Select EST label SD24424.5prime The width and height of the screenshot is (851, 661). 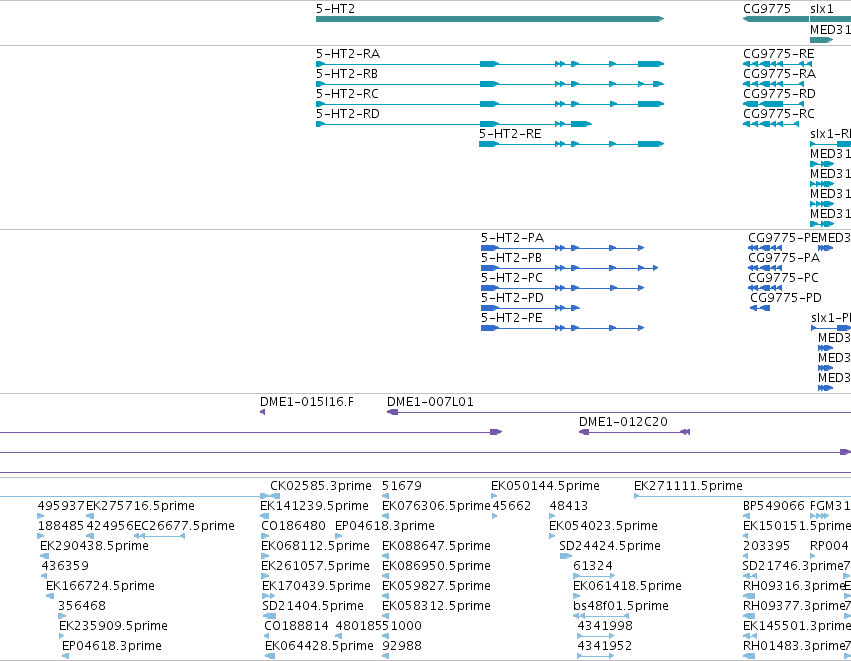[610, 546]
